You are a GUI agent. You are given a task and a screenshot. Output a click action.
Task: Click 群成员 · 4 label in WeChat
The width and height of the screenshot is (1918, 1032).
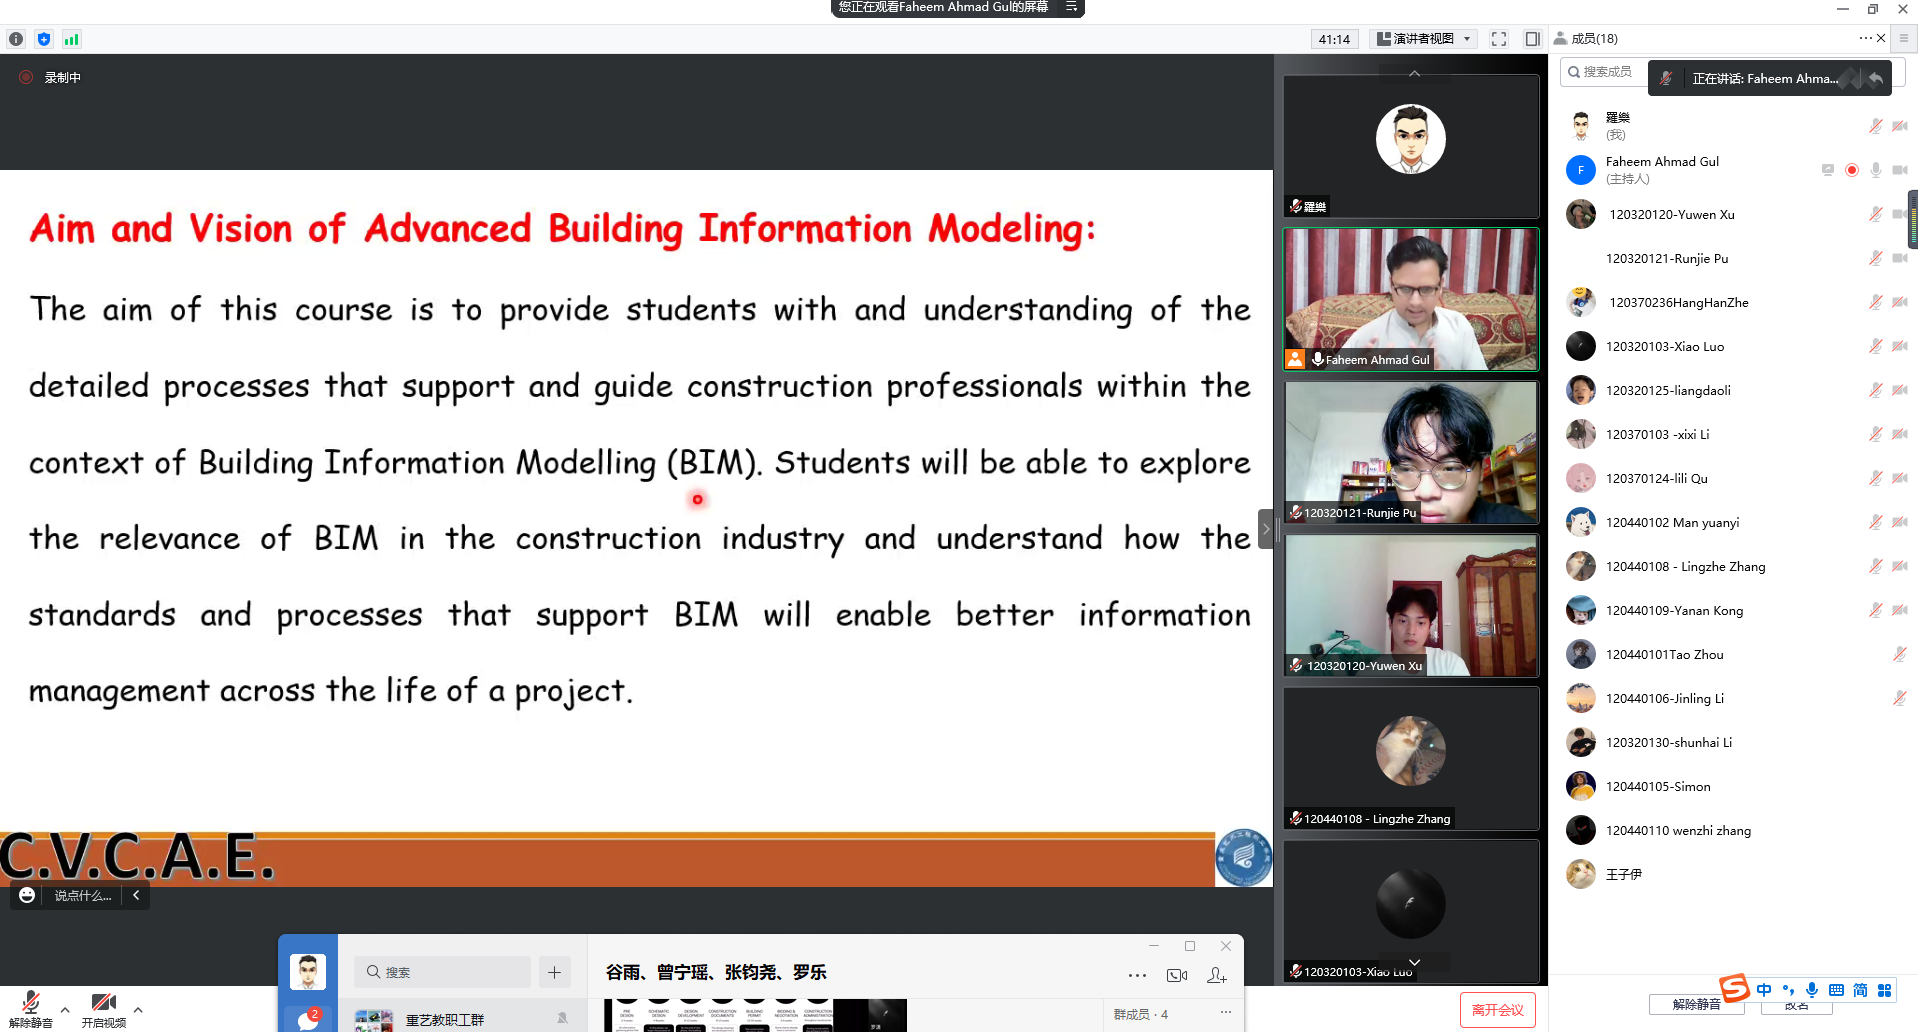pos(1141,1014)
